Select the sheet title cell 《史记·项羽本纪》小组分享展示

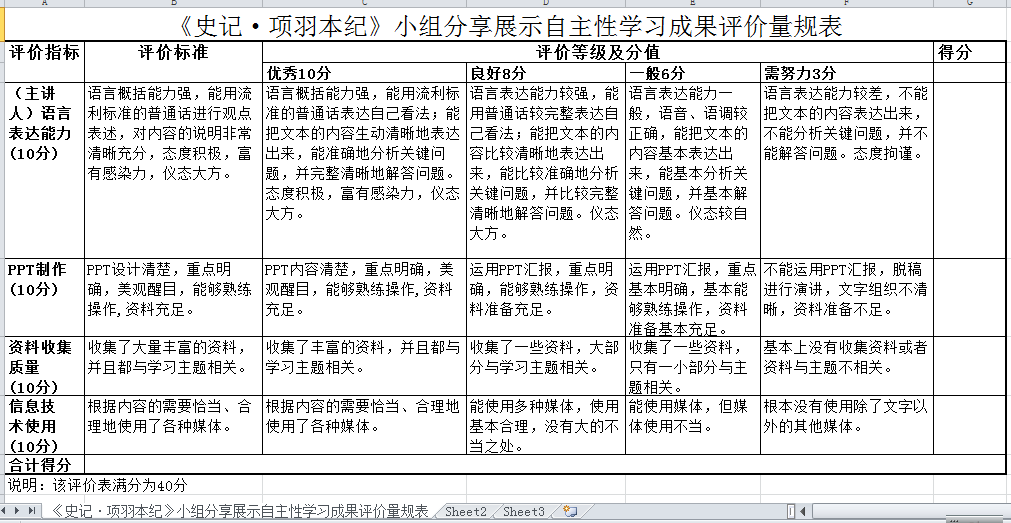tap(505, 26)
